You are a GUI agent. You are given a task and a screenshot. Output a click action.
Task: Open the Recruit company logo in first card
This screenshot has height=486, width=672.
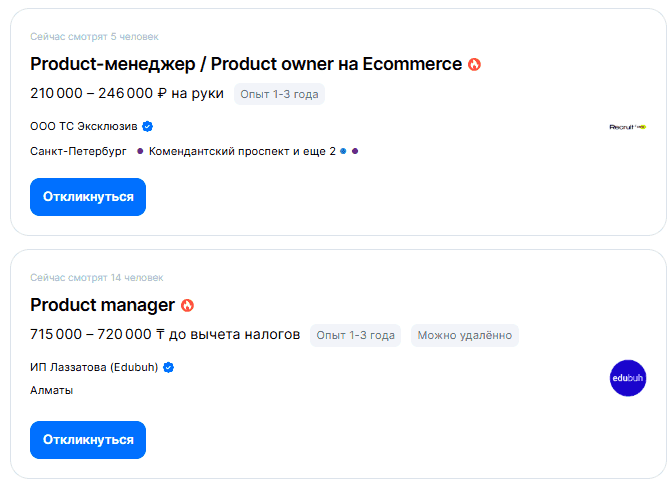tap(628, 127)
